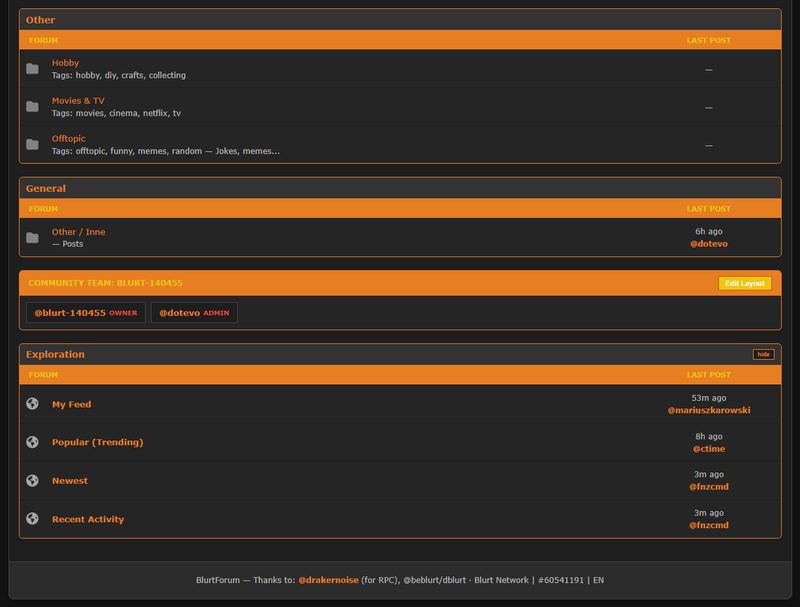
Task: Open @ctime profile link
Action: (x=709, y=449)
